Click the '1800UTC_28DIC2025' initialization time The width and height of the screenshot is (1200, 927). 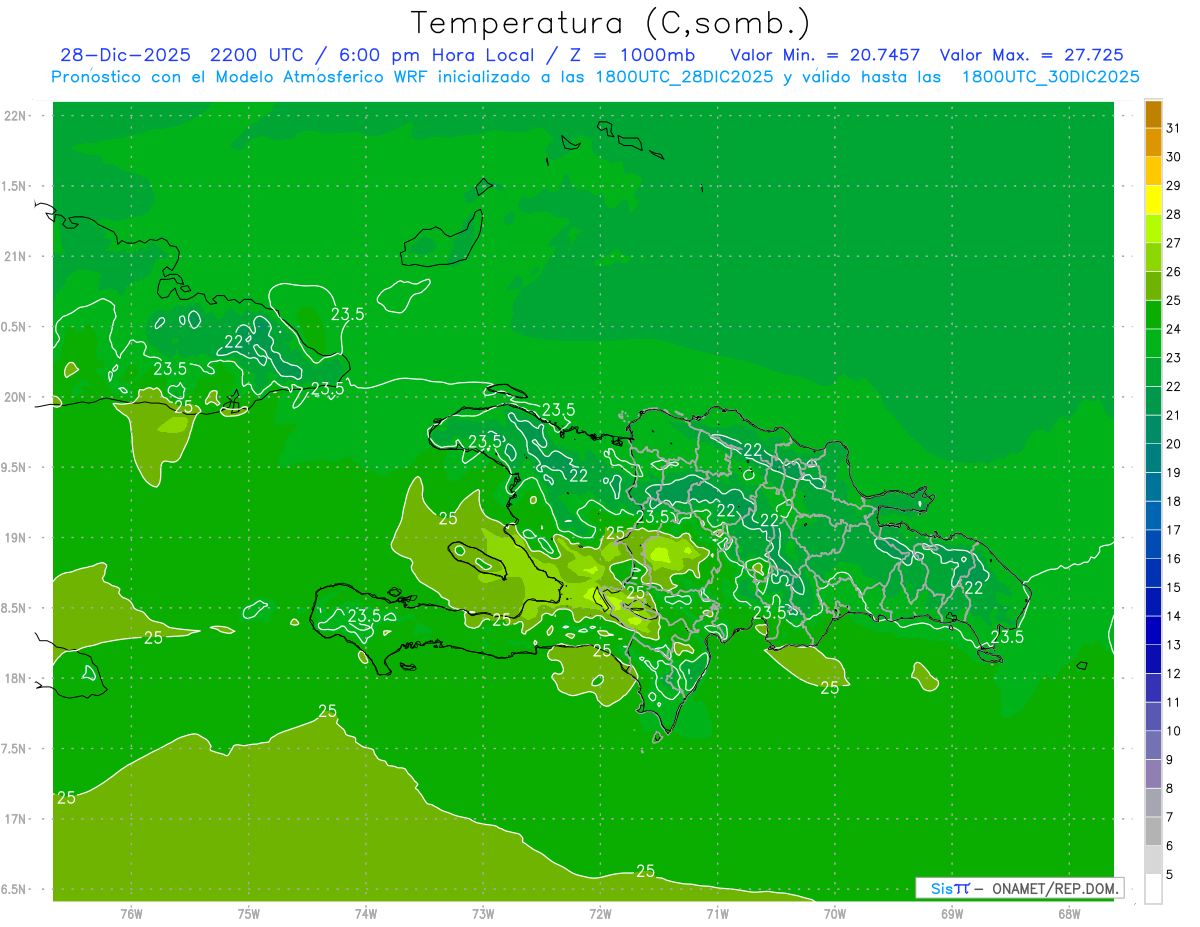coord(689,77)
